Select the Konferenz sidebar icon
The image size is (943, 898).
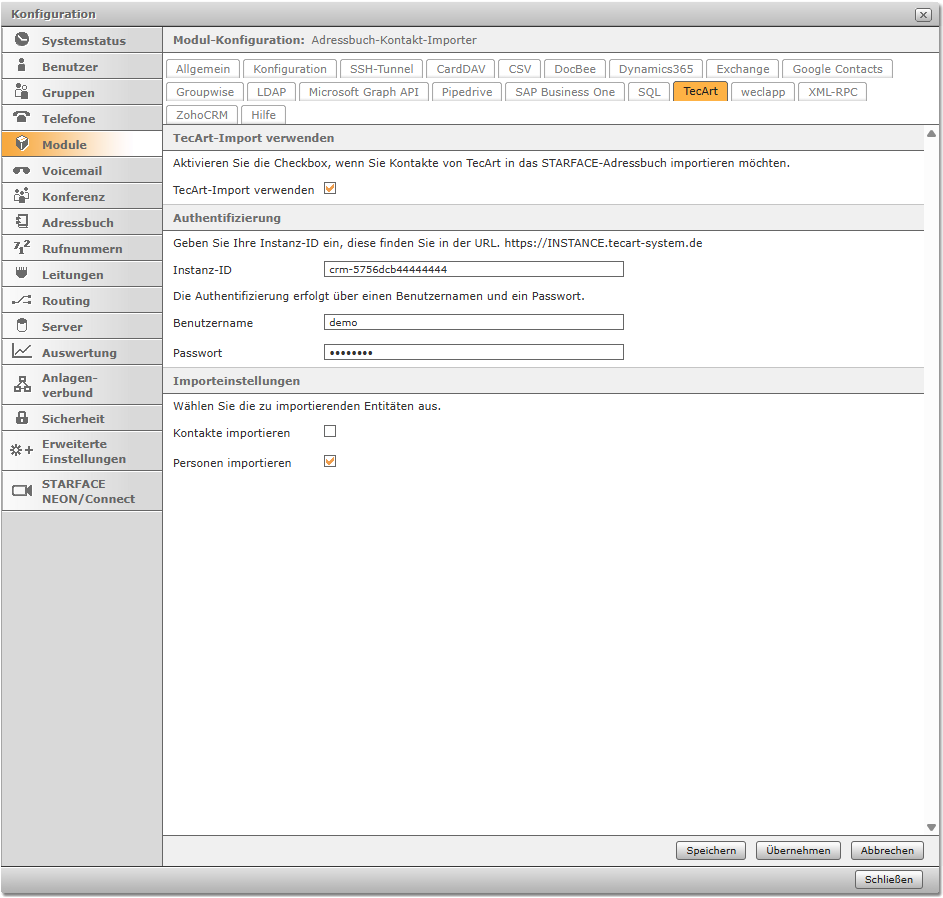[x=22, y=196]
